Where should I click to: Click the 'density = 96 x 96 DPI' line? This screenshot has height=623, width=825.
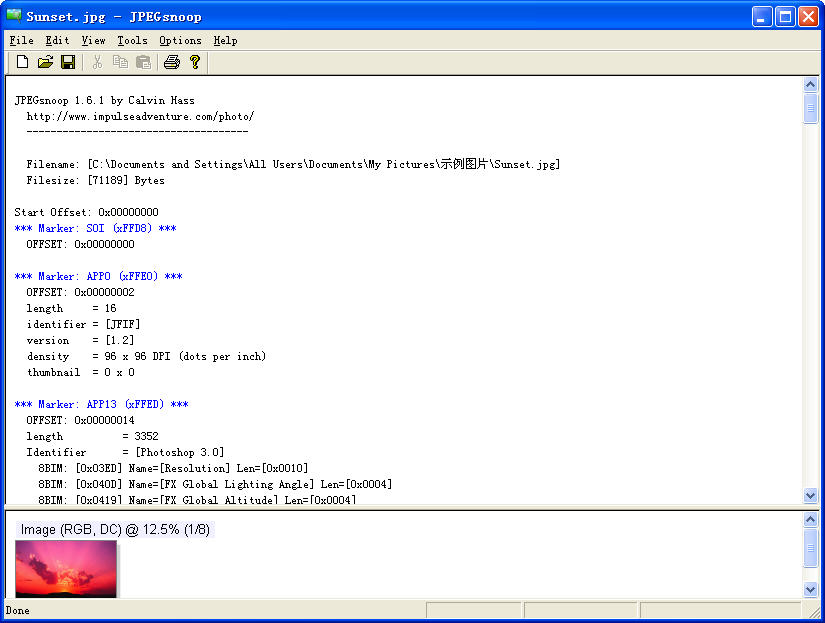(x=146, y=356)
